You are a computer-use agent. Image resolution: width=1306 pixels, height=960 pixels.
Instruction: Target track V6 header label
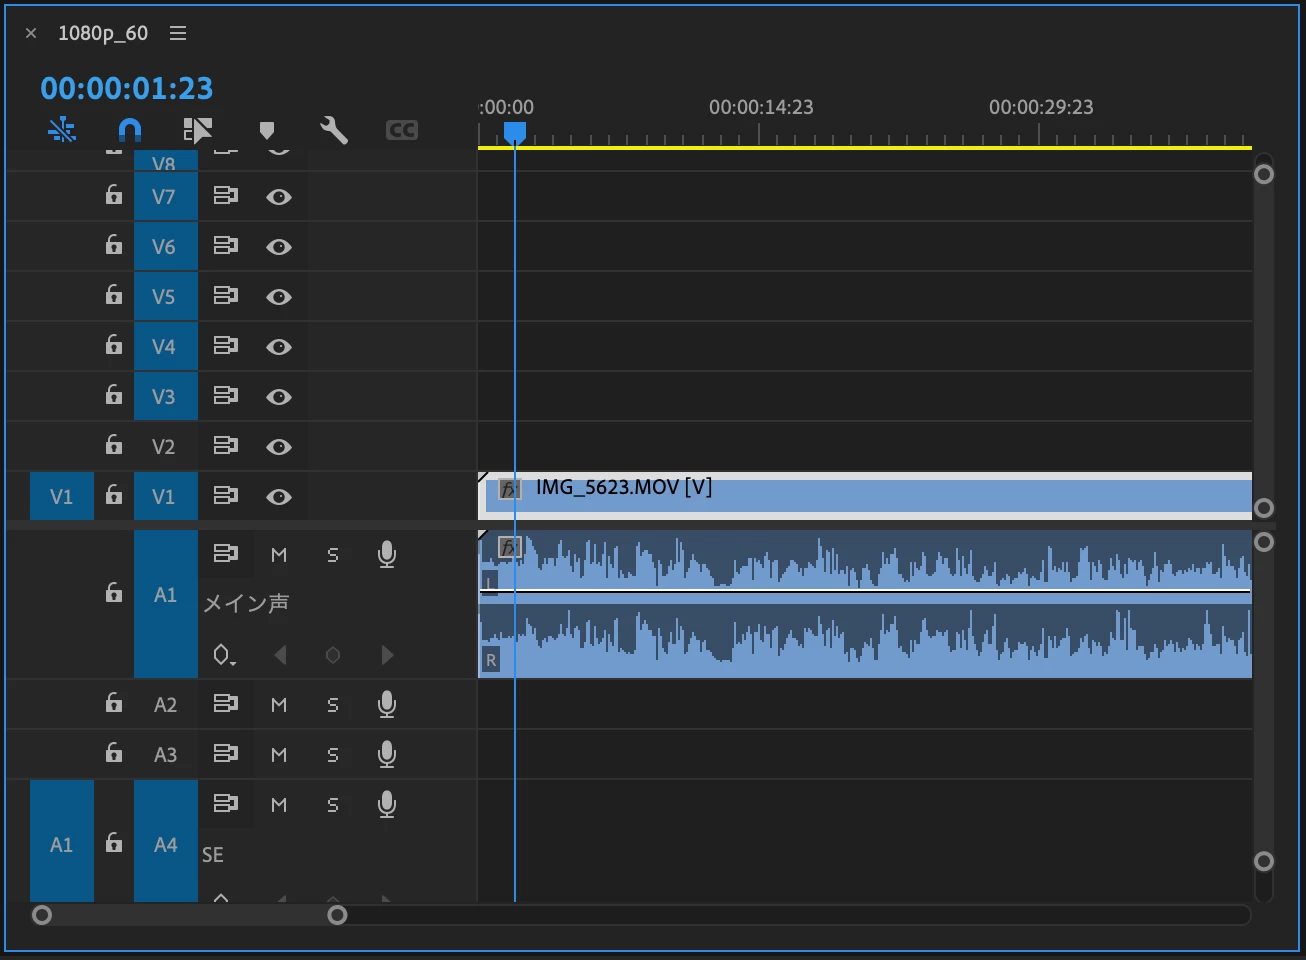point(166,246)
